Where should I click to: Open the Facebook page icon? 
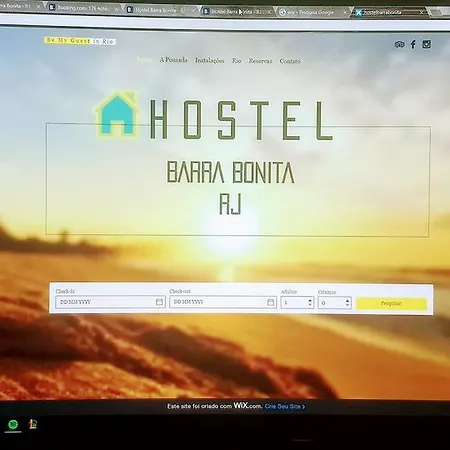[413, 44]
